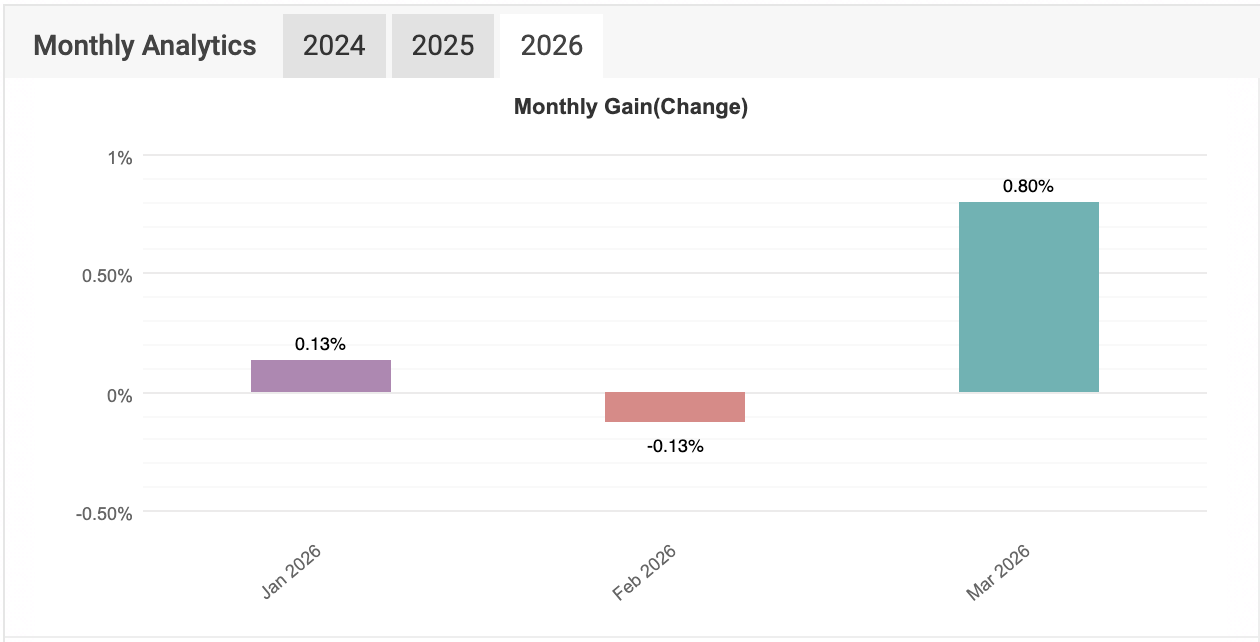
Task: Select the 2026 tab
Action: tap(551, 46)
